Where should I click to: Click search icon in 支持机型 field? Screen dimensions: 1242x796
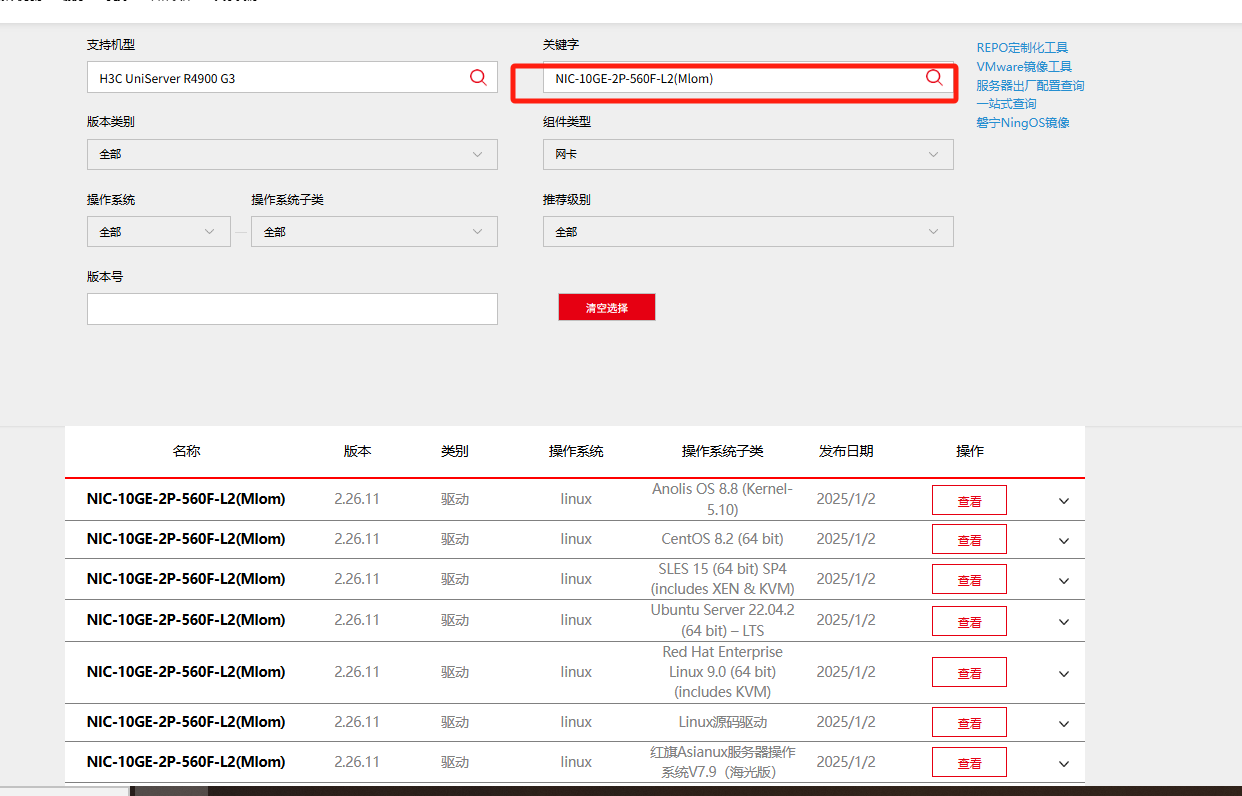pyautogui.click(x=478, y=77)
